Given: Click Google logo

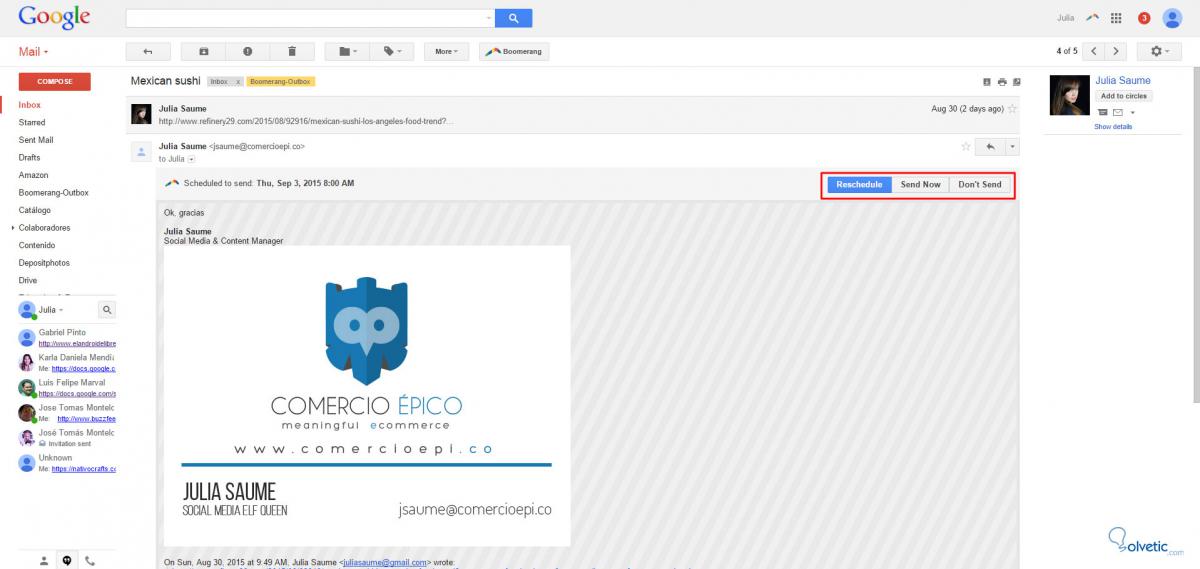Looking at the screenshot, I should pos(54,17).
